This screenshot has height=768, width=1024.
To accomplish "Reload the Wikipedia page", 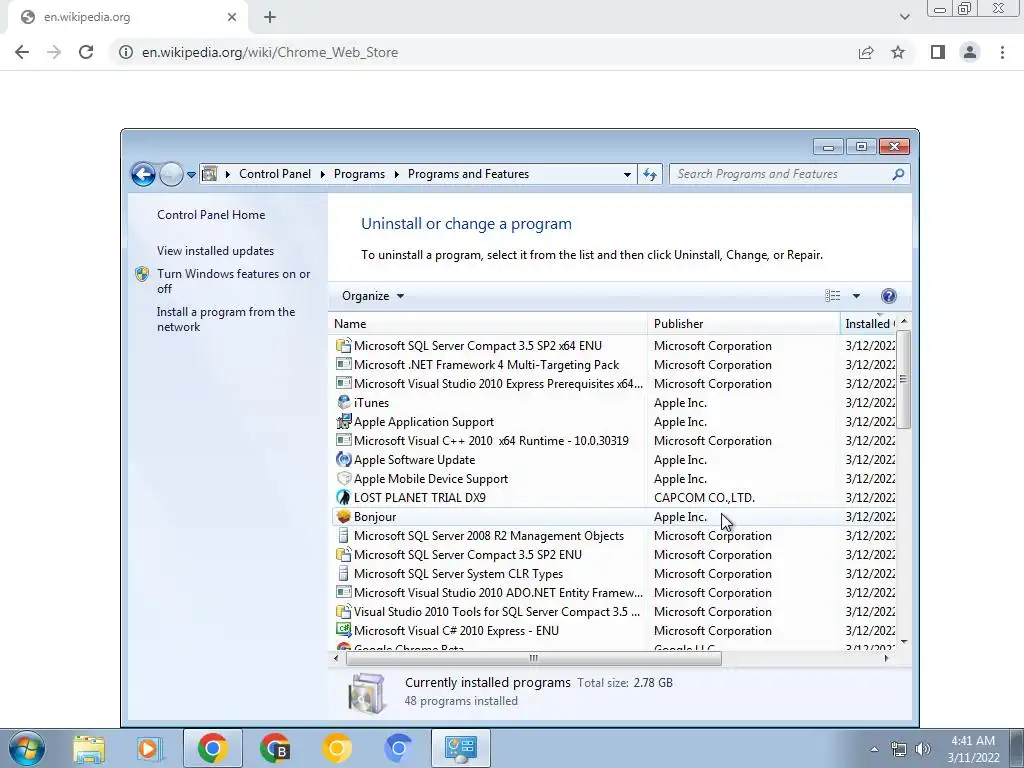I will pyautogui.click(x=86, y=52).
